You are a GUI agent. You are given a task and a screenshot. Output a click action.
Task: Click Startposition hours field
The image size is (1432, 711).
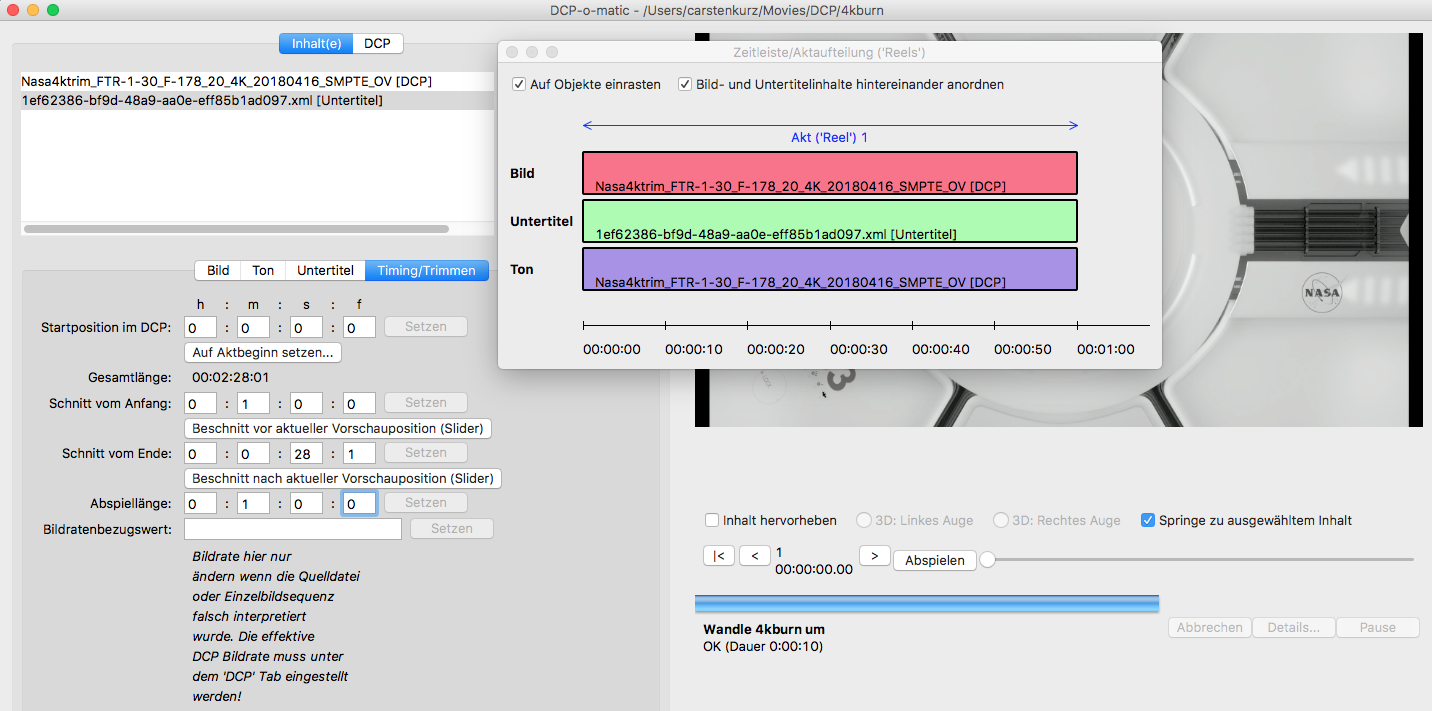[x=201, y=327]
